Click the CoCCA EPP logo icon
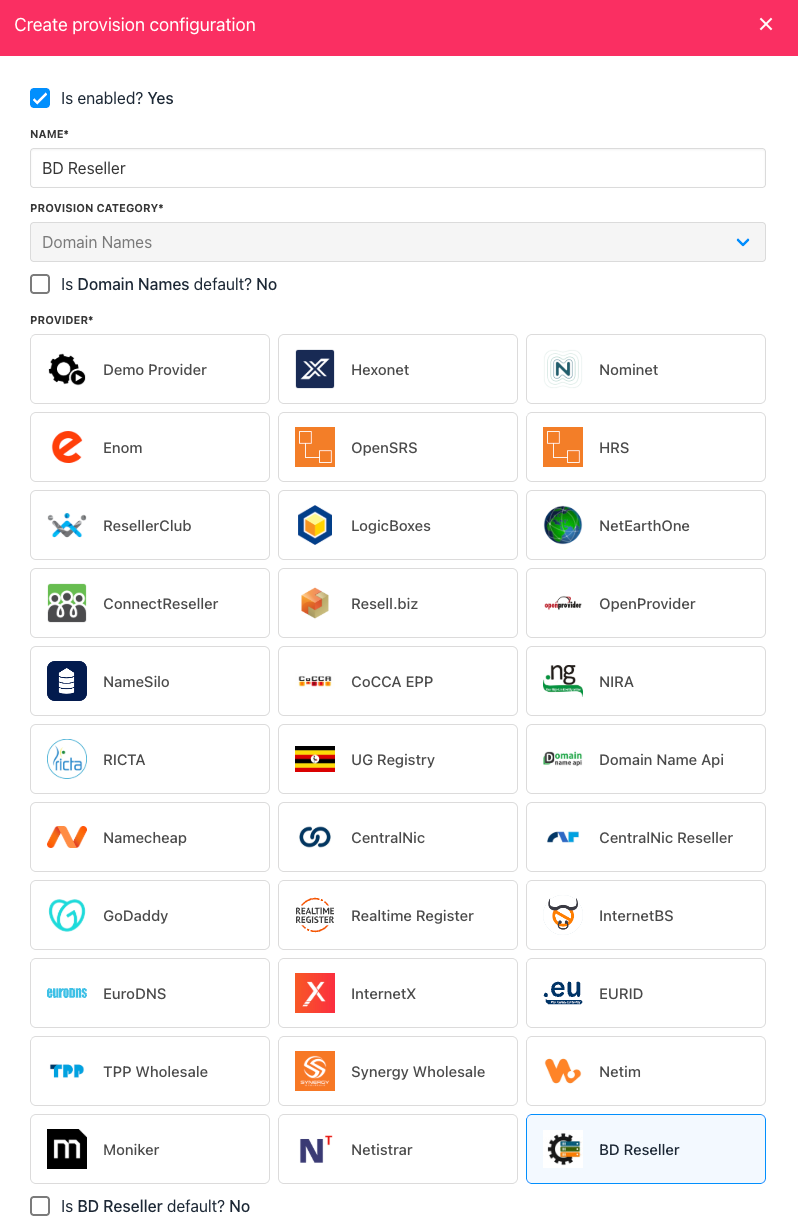The height and width of the screenshot is (1223, 798). (315, 682)
